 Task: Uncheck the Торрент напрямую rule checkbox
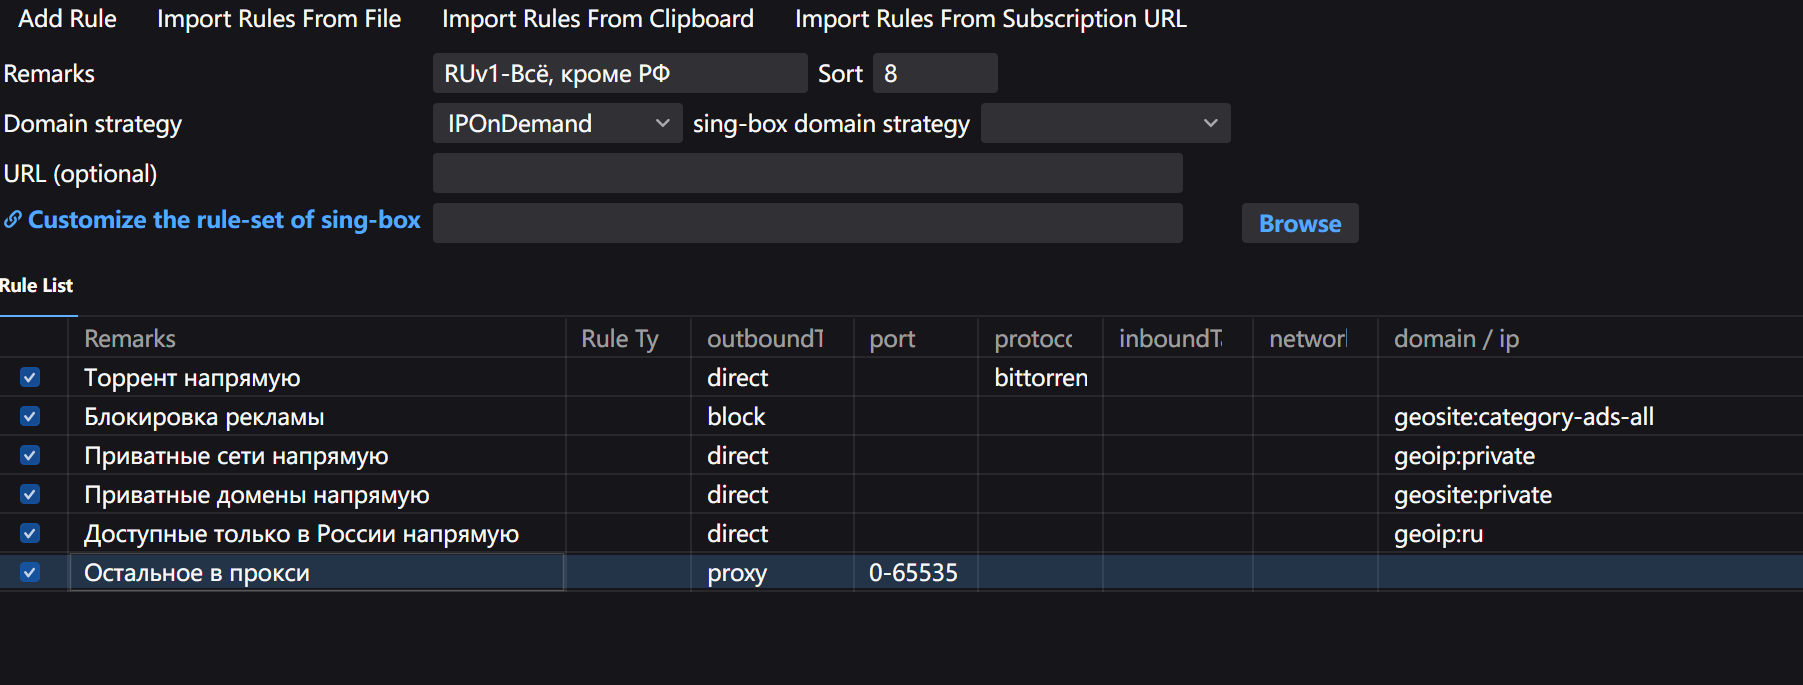coord(30,378)
